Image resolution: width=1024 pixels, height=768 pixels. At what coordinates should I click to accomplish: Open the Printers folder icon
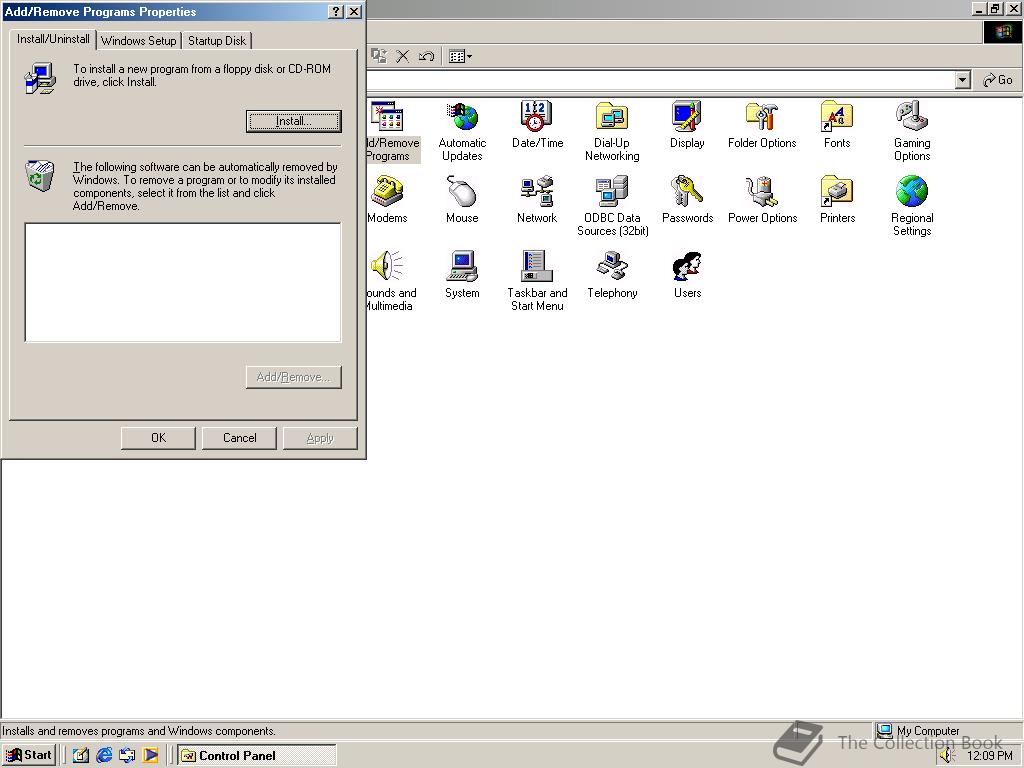tap(837, 200)
